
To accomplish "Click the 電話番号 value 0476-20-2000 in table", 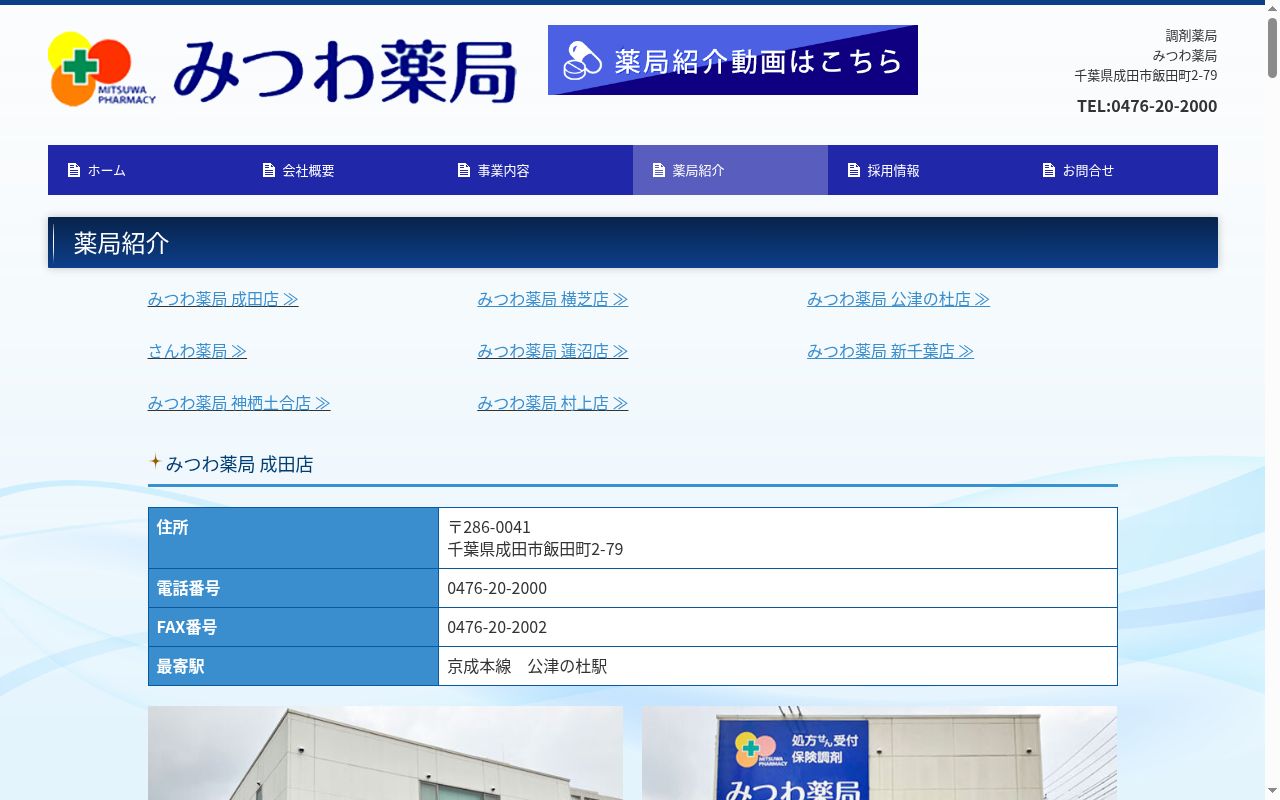I will point(497,588).
